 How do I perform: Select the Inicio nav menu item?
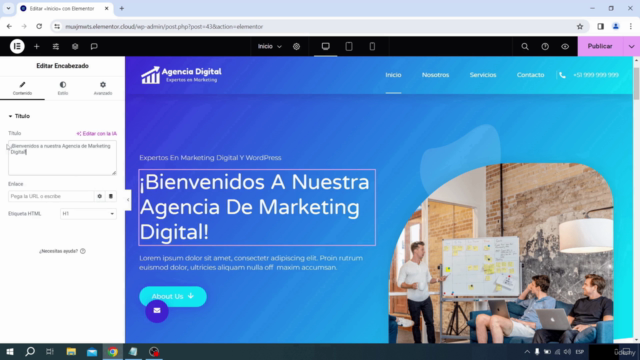click(393, 75)
